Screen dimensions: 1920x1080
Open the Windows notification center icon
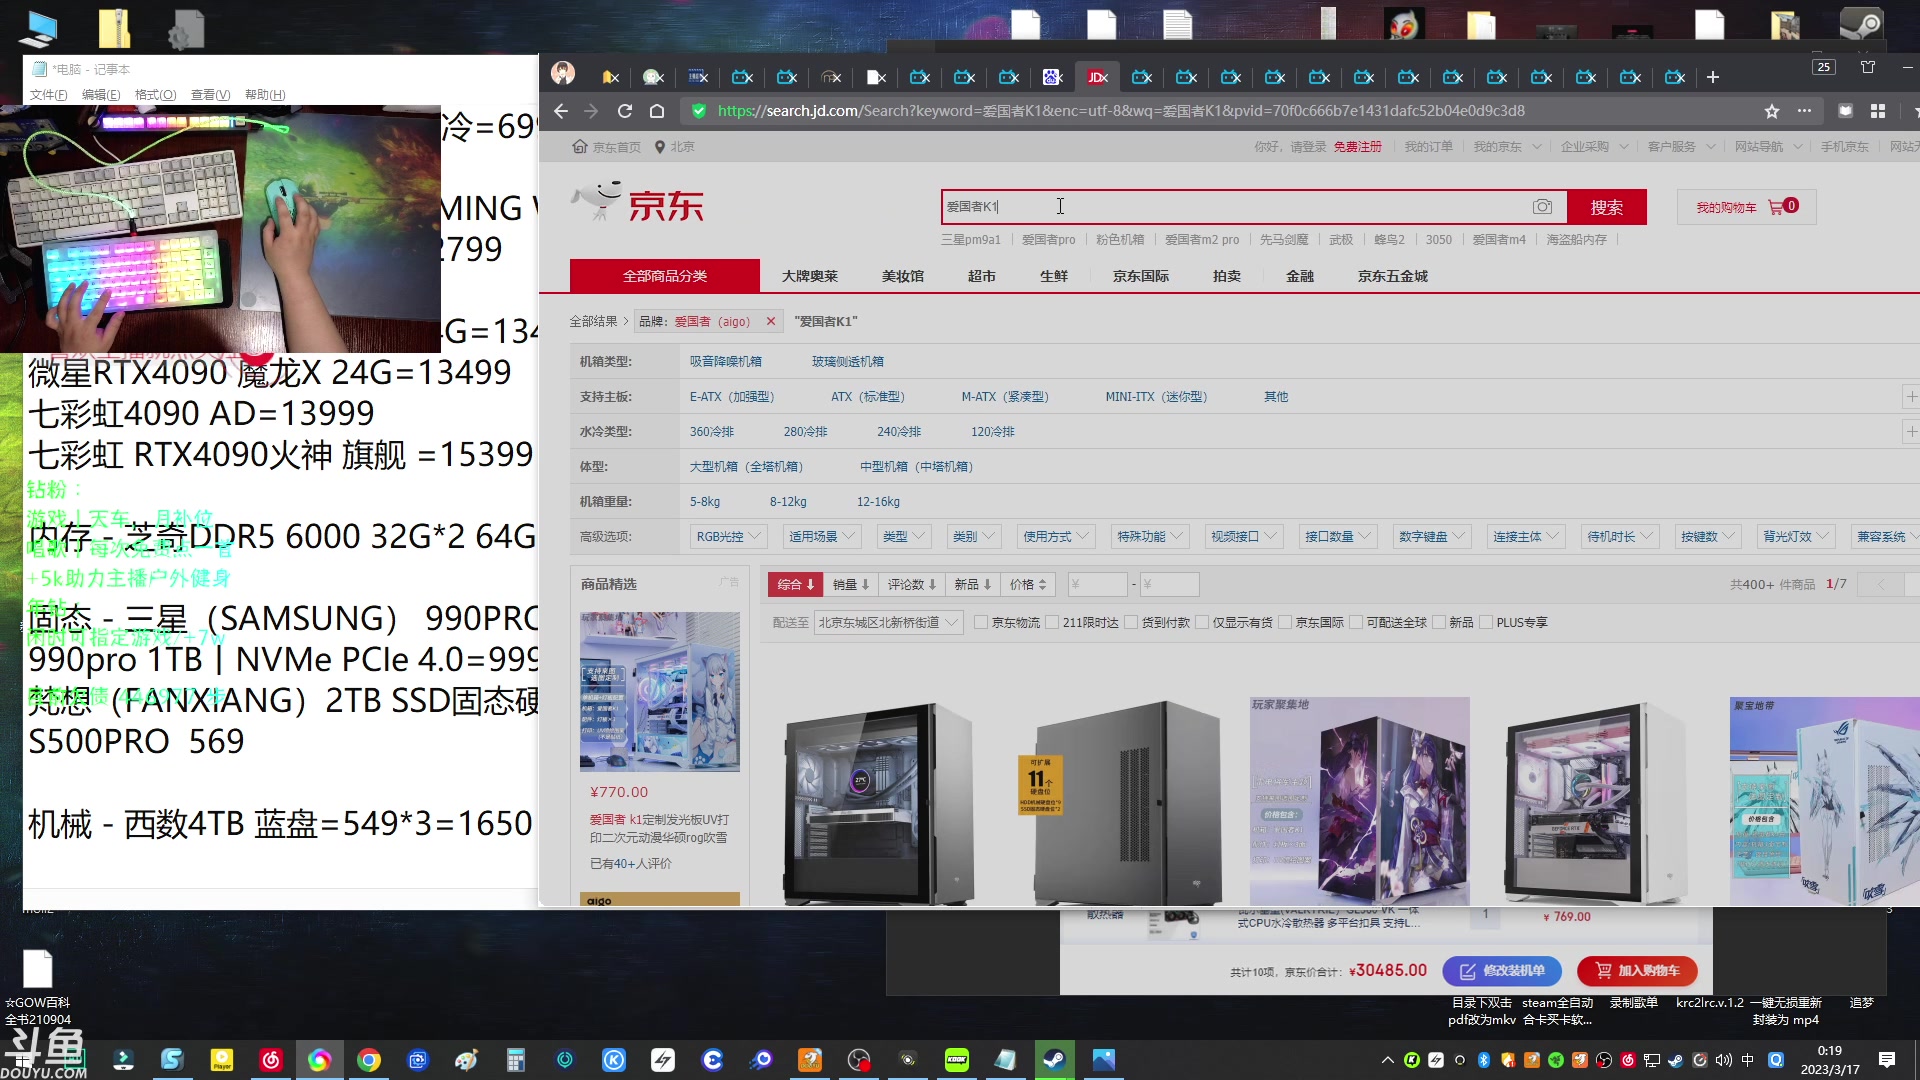click(x=1886, y=1060)
